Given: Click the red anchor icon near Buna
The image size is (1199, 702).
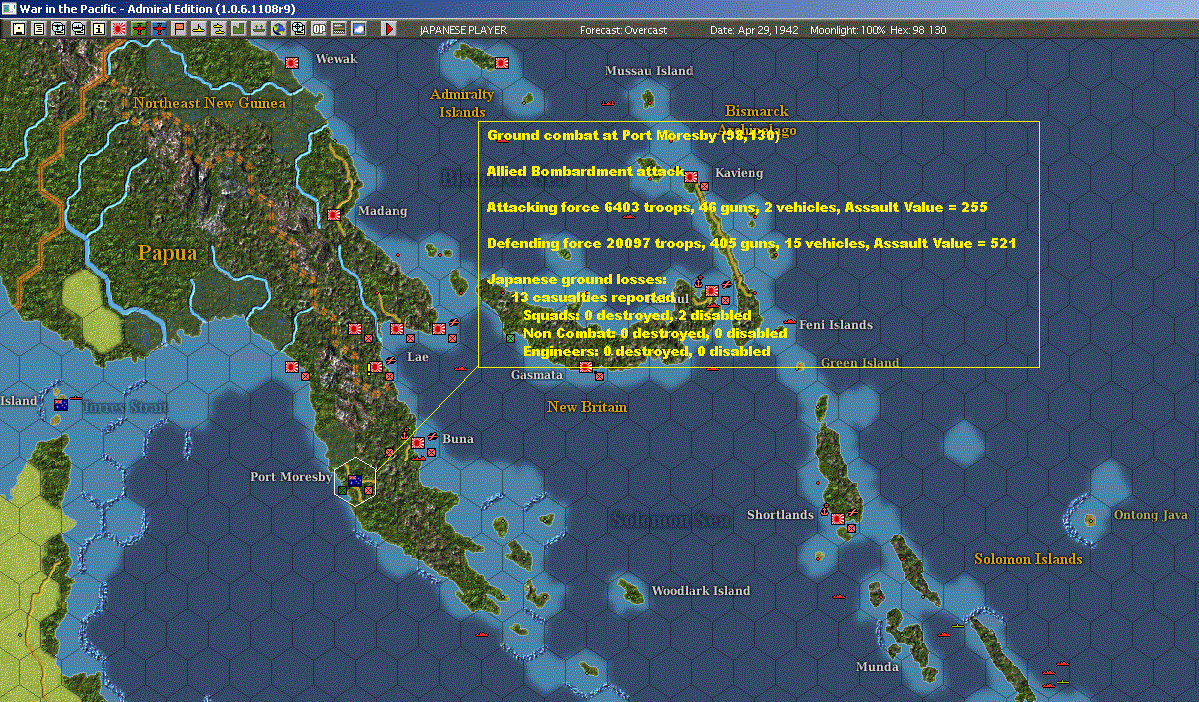Looking at the screenshot, I should coord(406,434).
